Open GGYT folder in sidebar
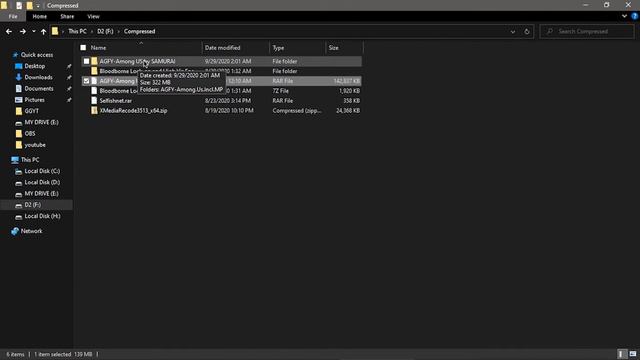Image resolution: width=640 pixels, height=360 pixels. click(31, 111)
